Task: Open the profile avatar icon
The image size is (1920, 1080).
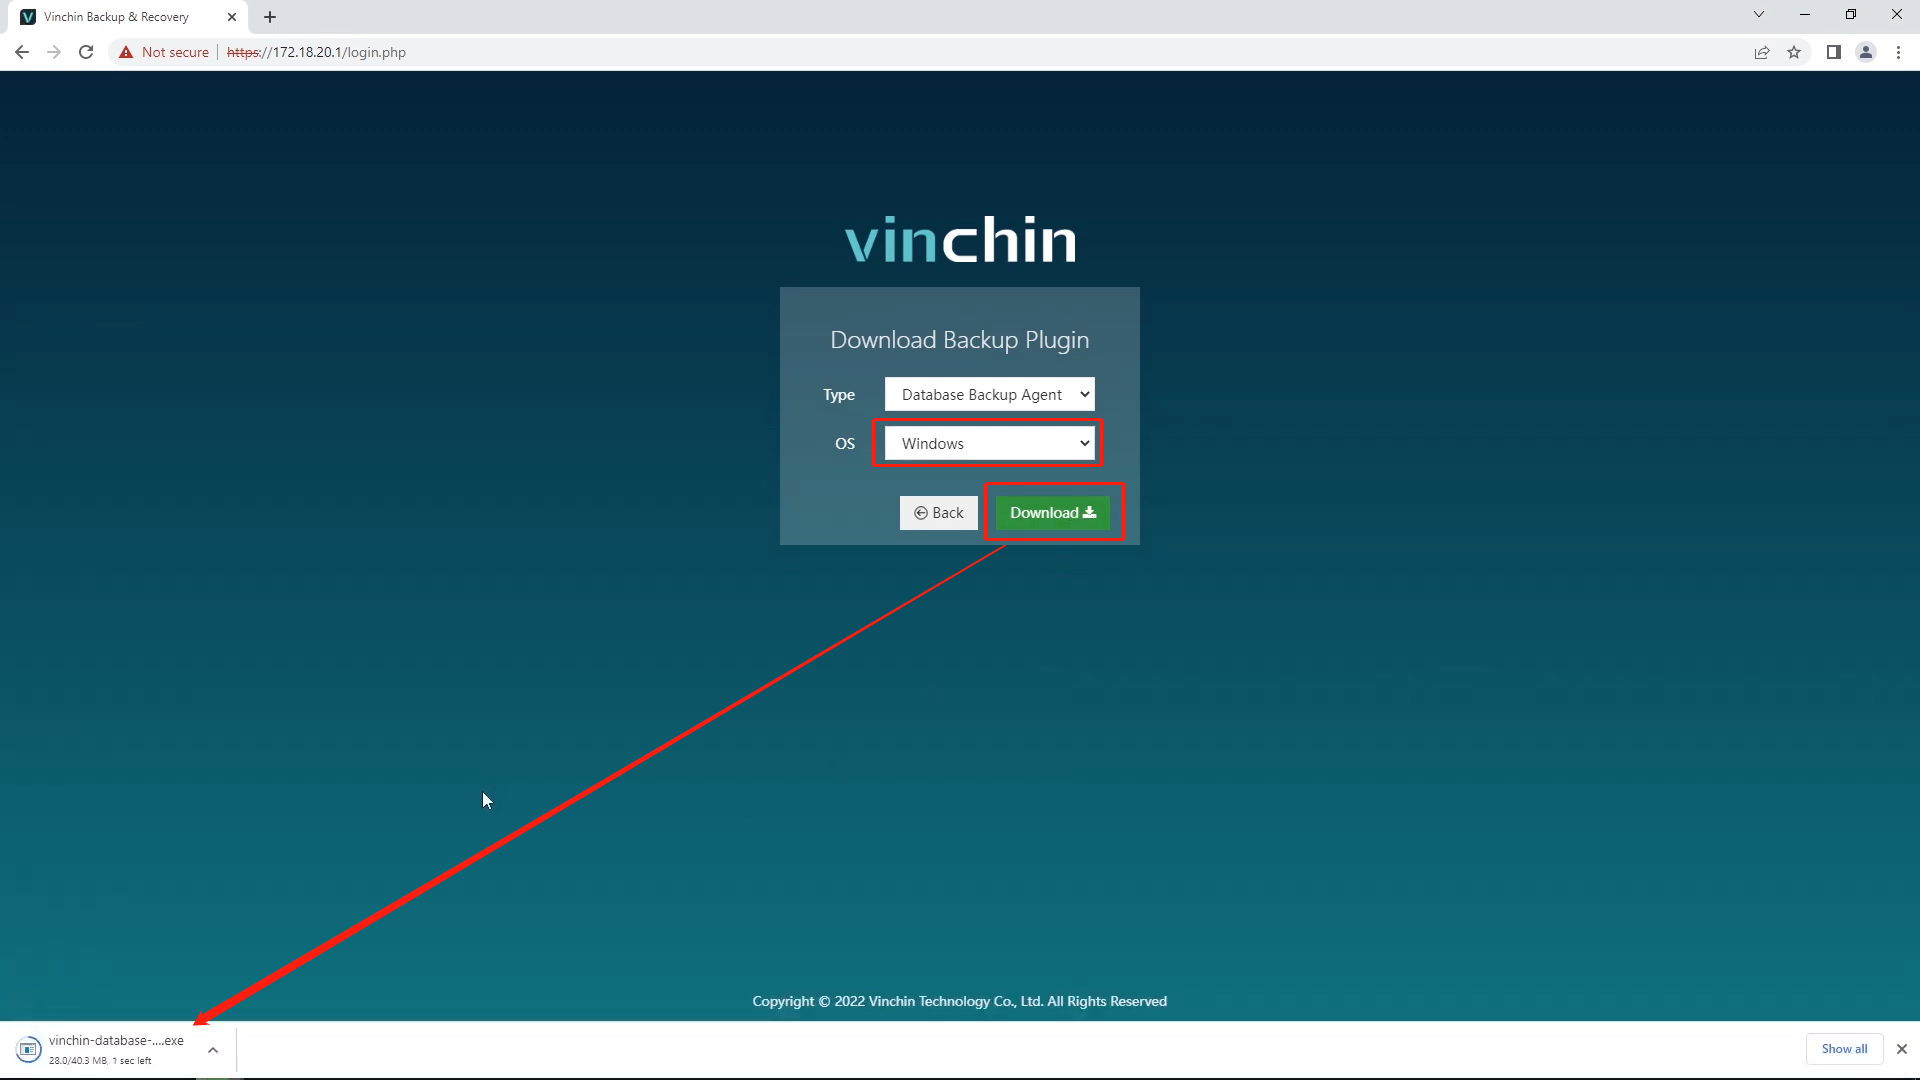Action: coord(1866,52)
